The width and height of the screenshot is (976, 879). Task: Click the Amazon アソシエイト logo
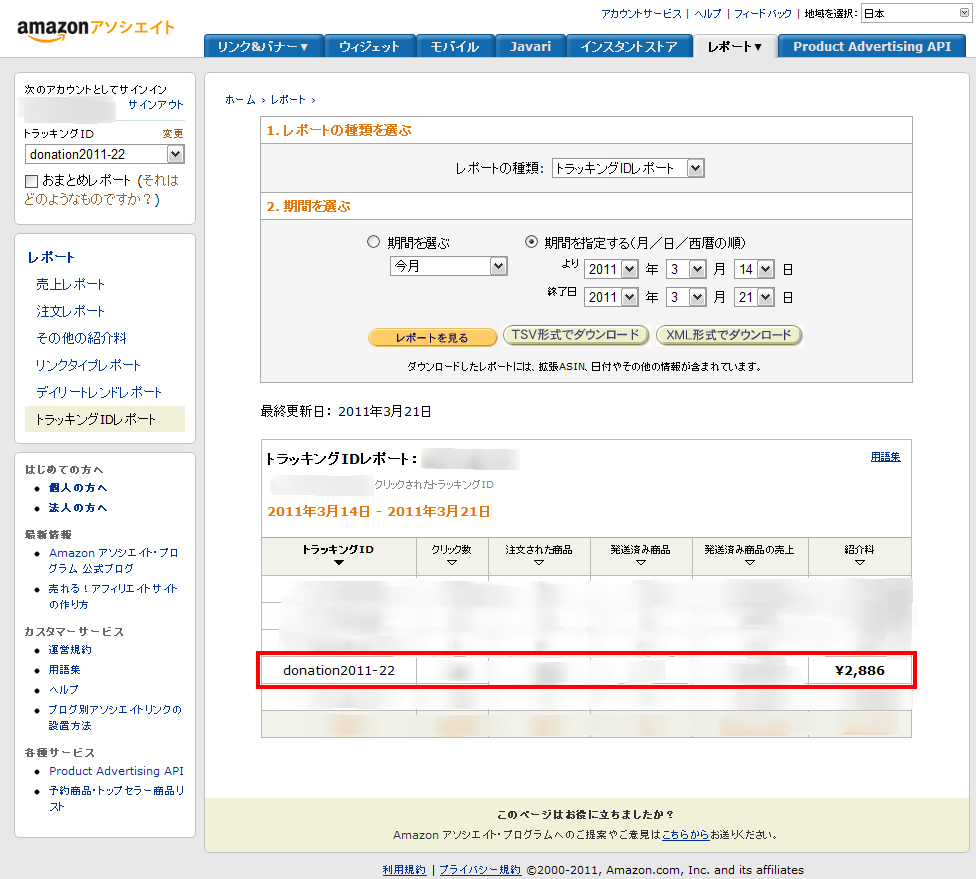[x=96, y=29]
